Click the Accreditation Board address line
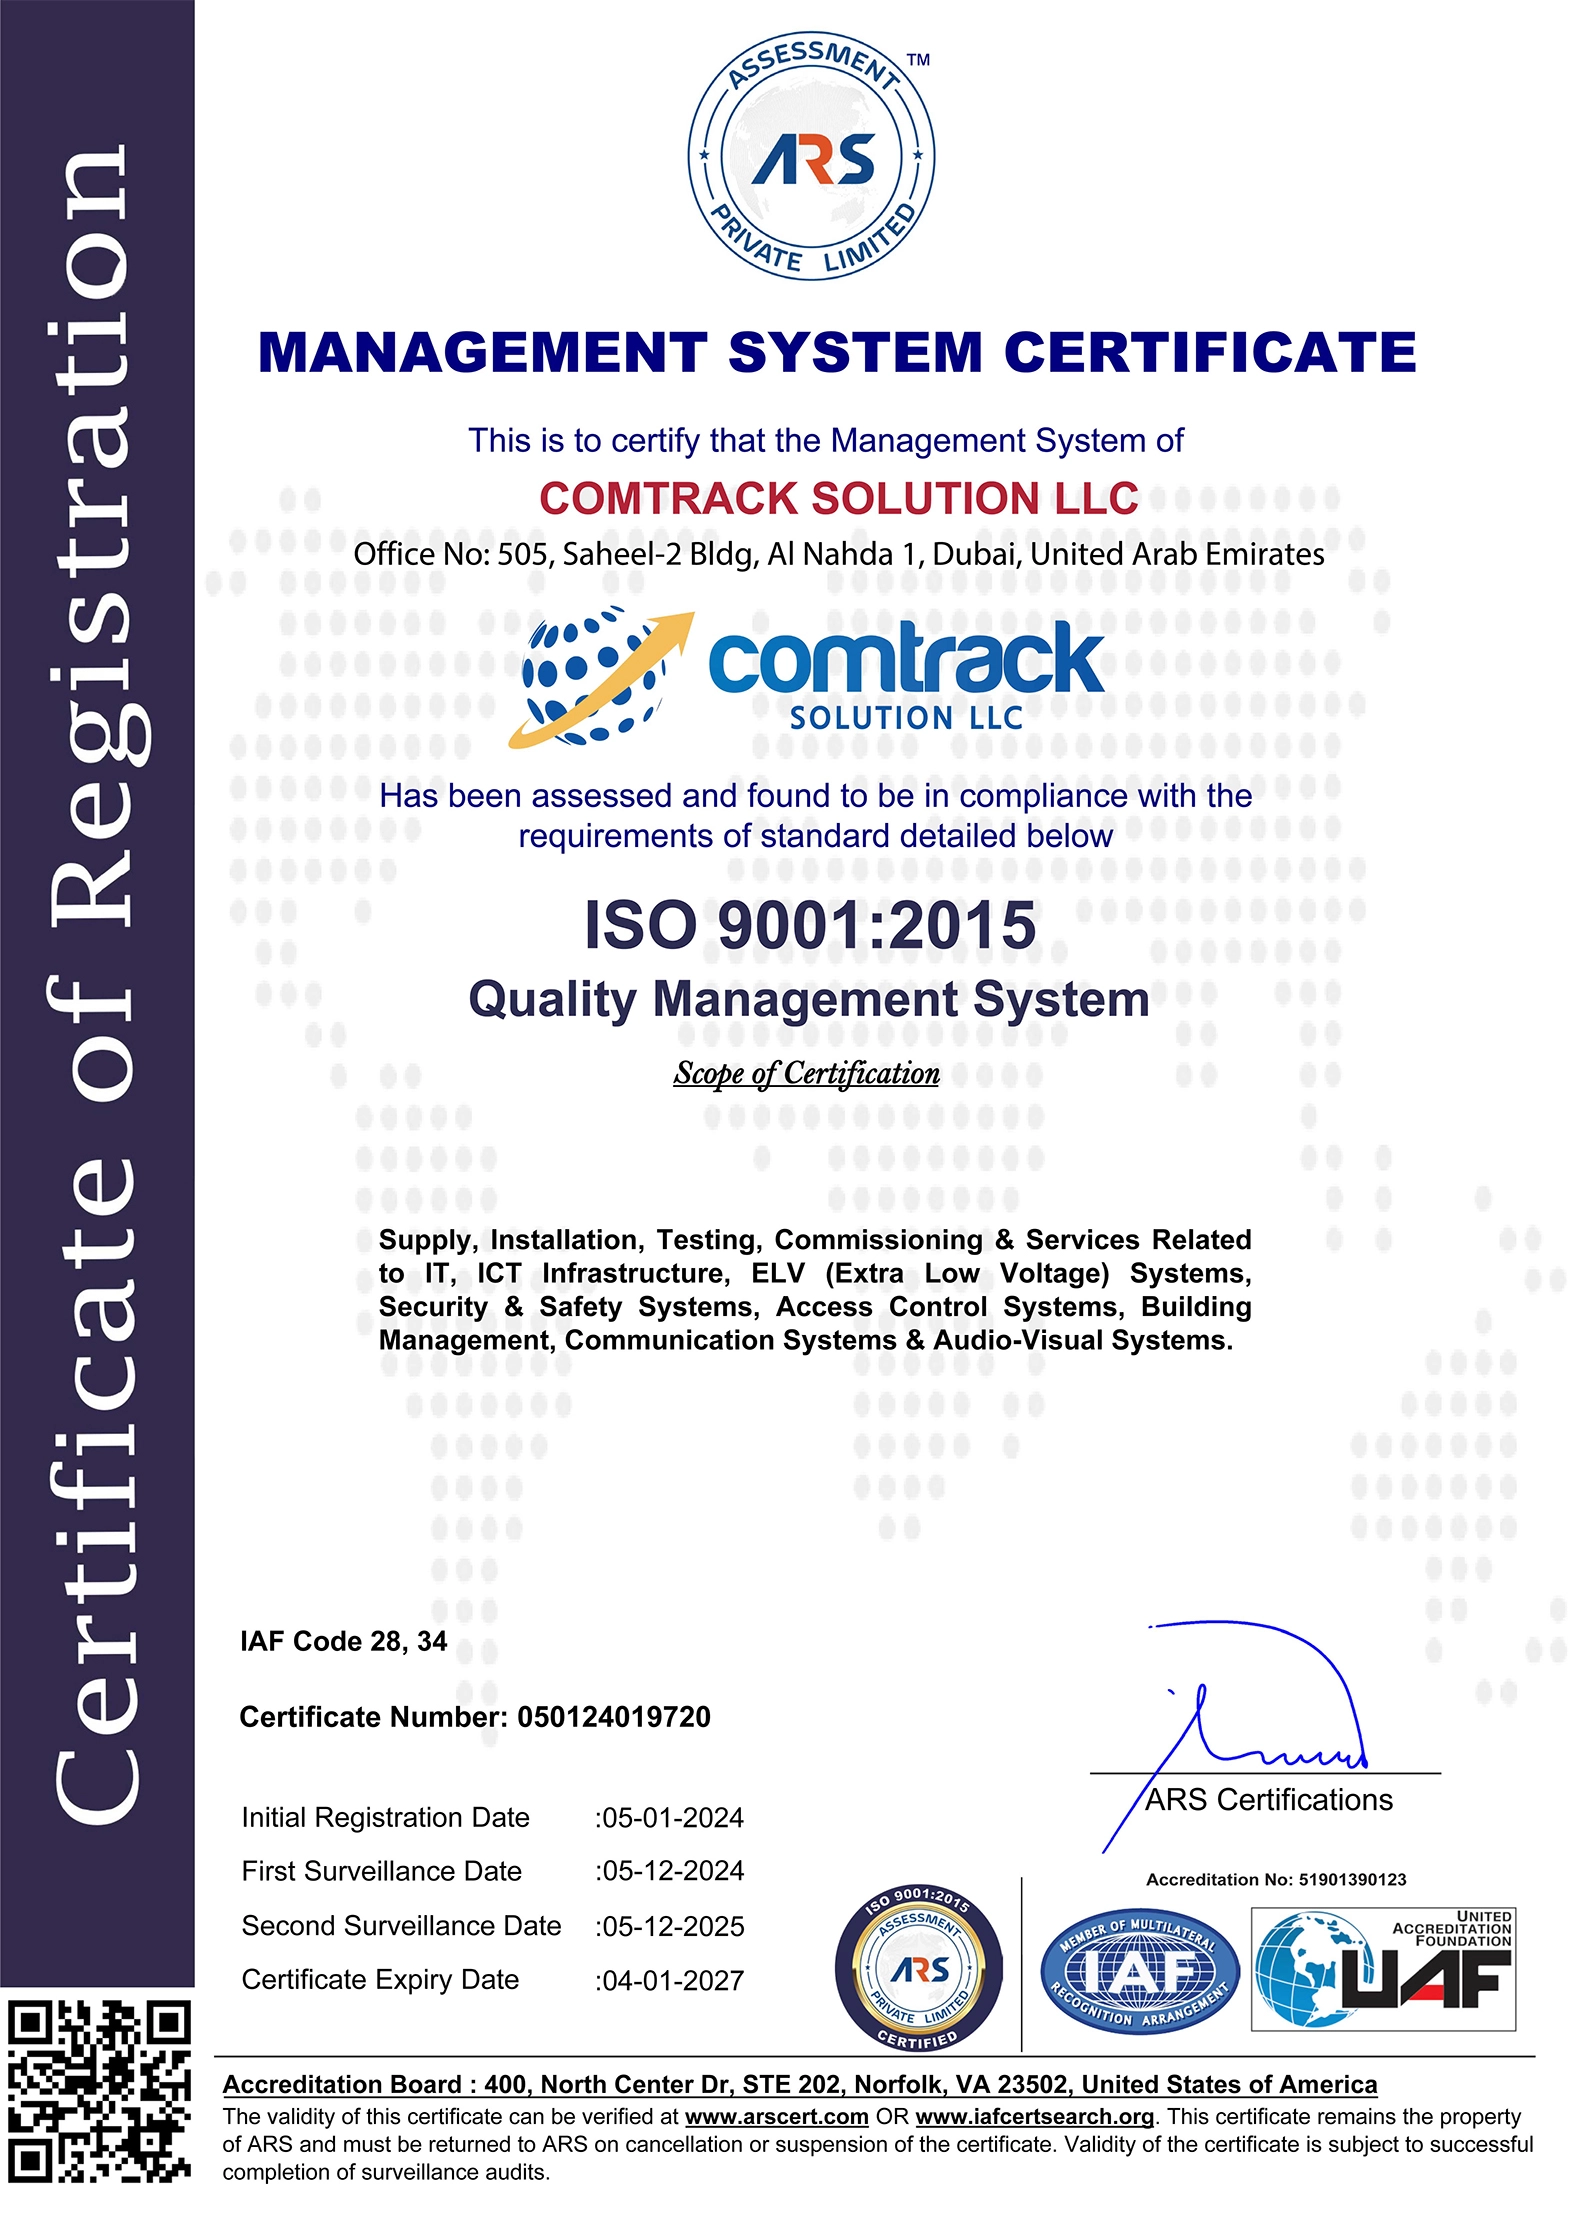 coord(800,2084)
